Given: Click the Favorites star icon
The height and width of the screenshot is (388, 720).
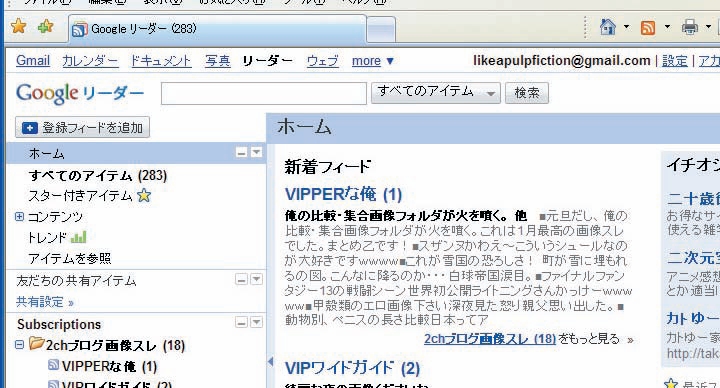Looking at the screenshot, I should pyautogui.click(x=18, y=26).
